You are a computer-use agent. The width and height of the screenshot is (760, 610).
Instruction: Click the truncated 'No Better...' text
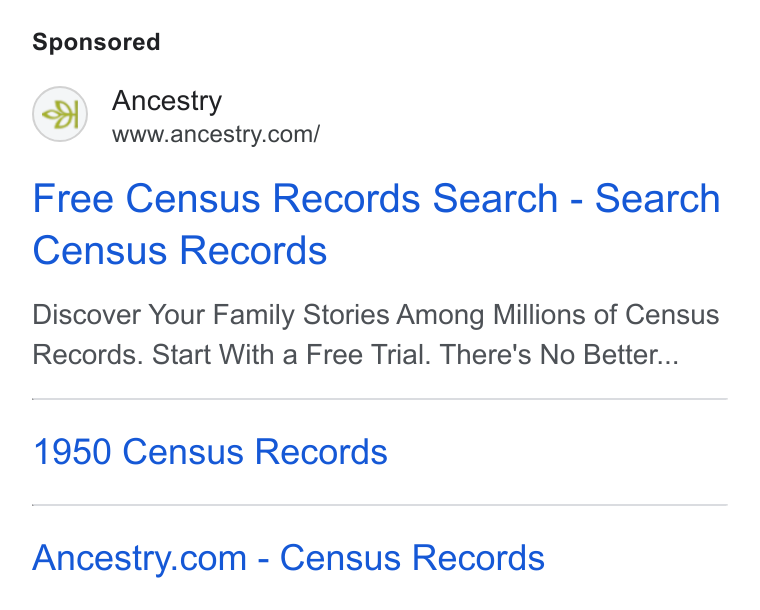click(609, 355)
